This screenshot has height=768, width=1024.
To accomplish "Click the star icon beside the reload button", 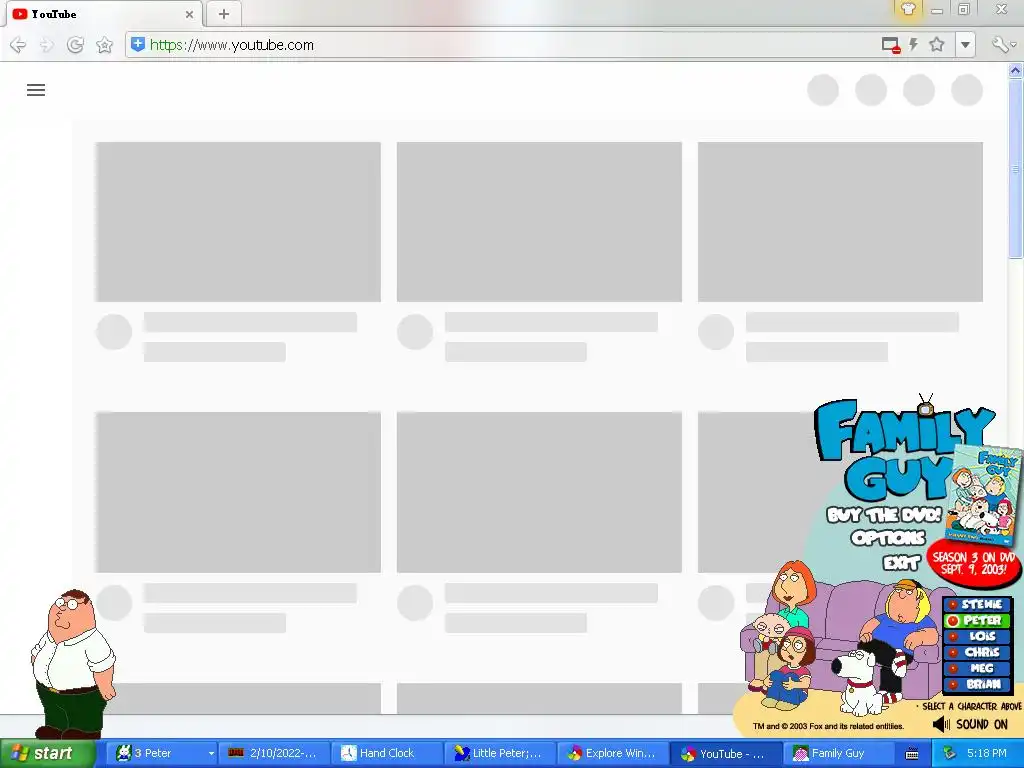I will coord(104,45).
